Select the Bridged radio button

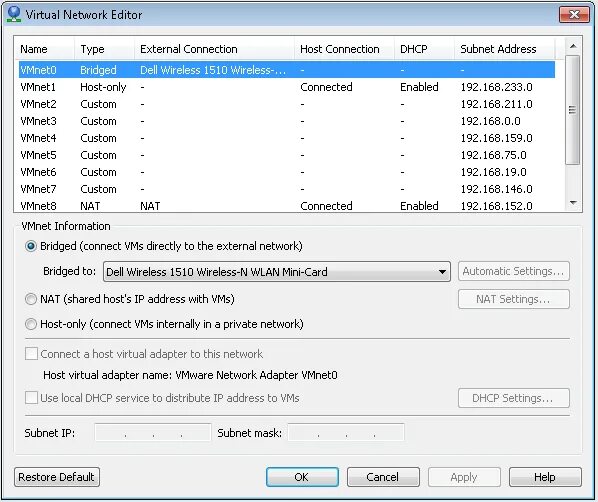(x=31, y=246)
